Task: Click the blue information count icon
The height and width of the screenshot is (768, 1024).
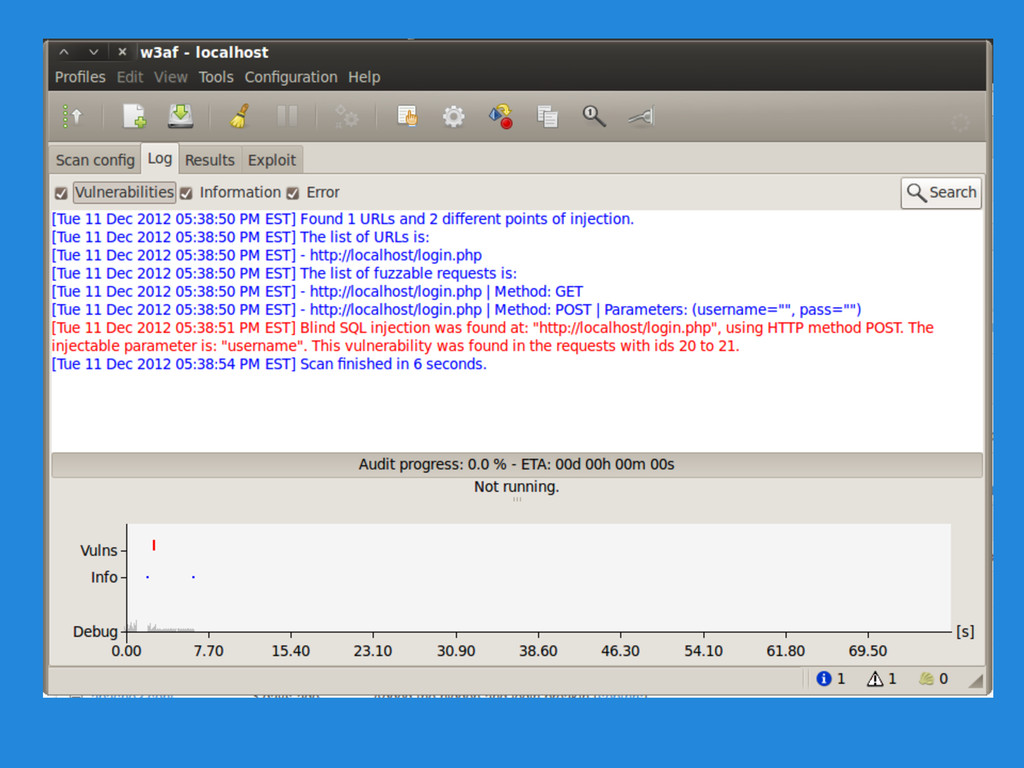Action: (824, 679)
